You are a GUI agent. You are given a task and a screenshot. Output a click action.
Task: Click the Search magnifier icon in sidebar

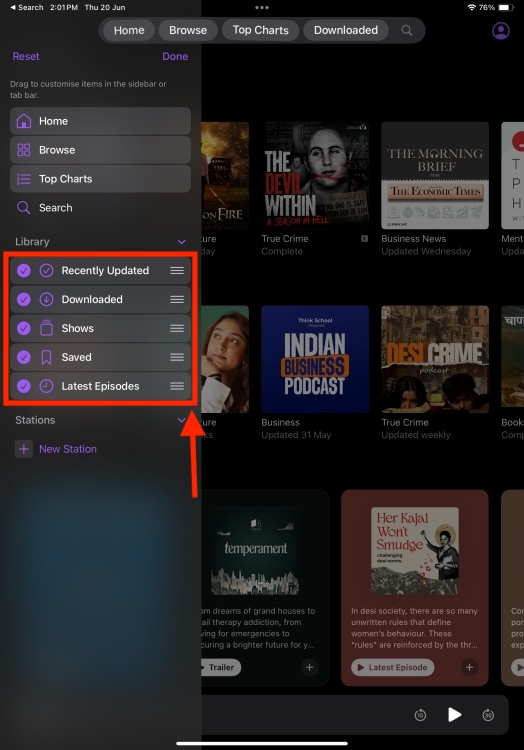(23, 208)
